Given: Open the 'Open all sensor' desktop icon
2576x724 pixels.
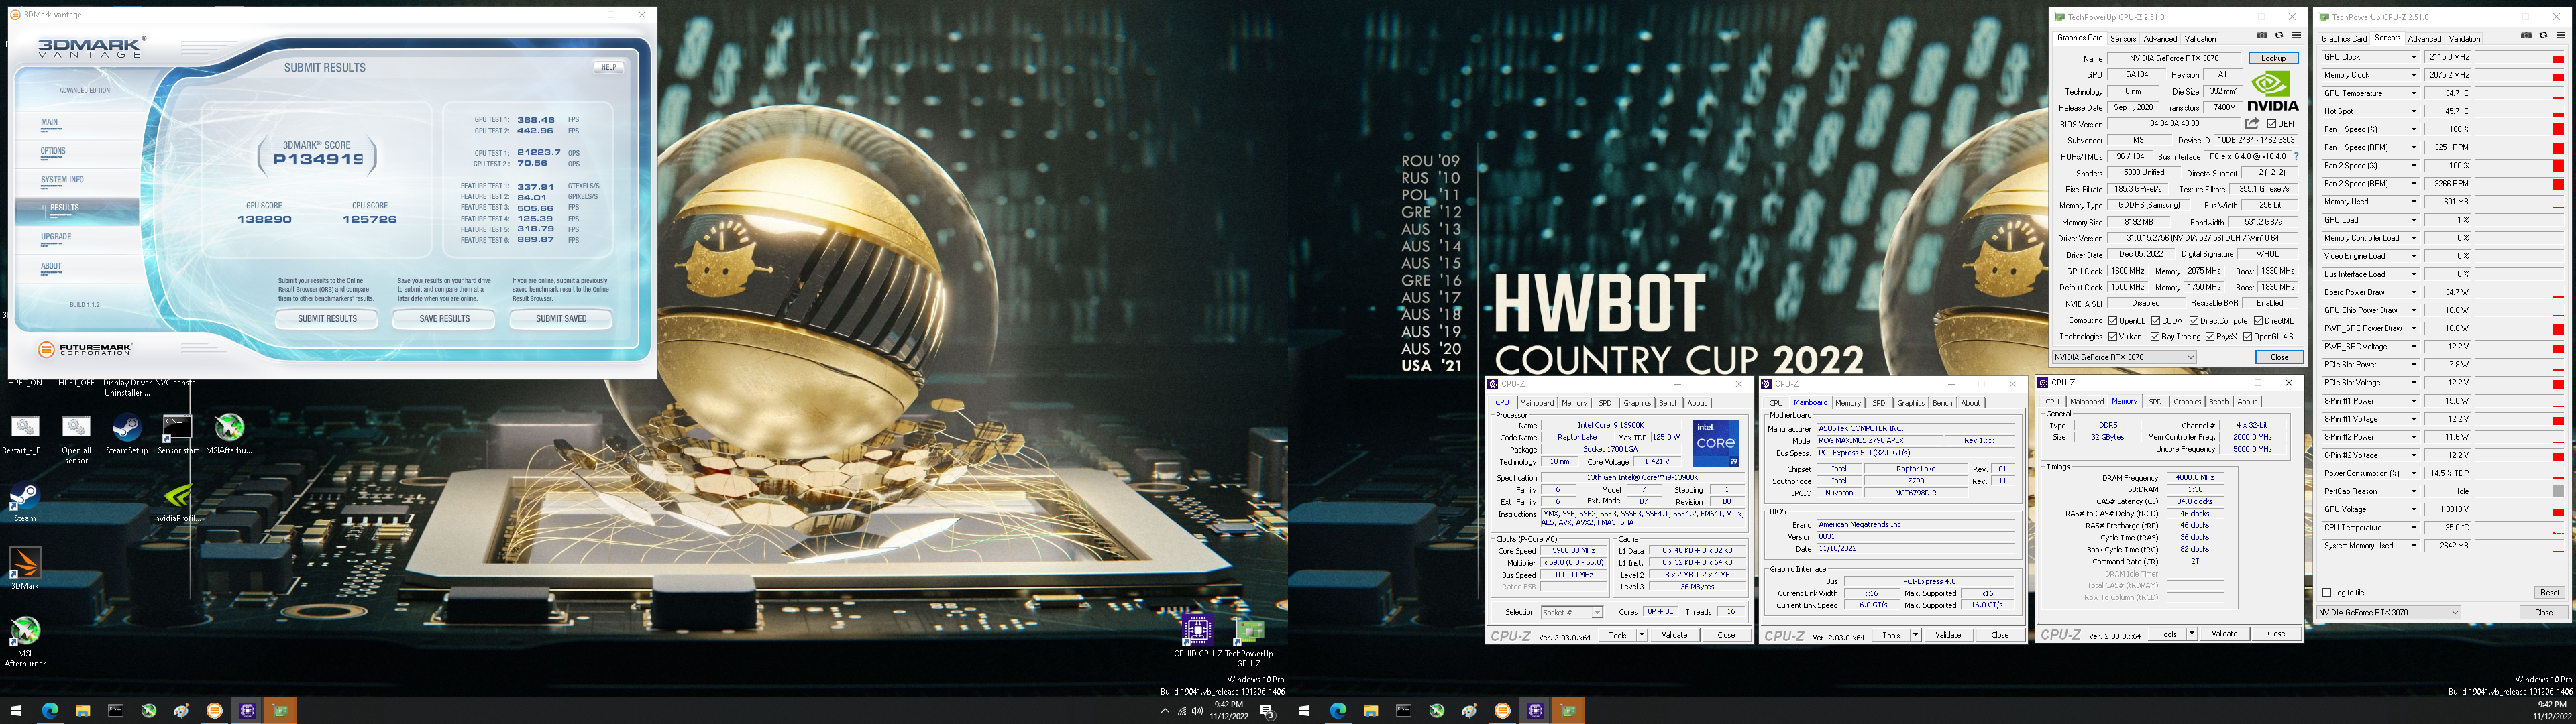Looking at the screenshot, I should click(x=76, y=438).
